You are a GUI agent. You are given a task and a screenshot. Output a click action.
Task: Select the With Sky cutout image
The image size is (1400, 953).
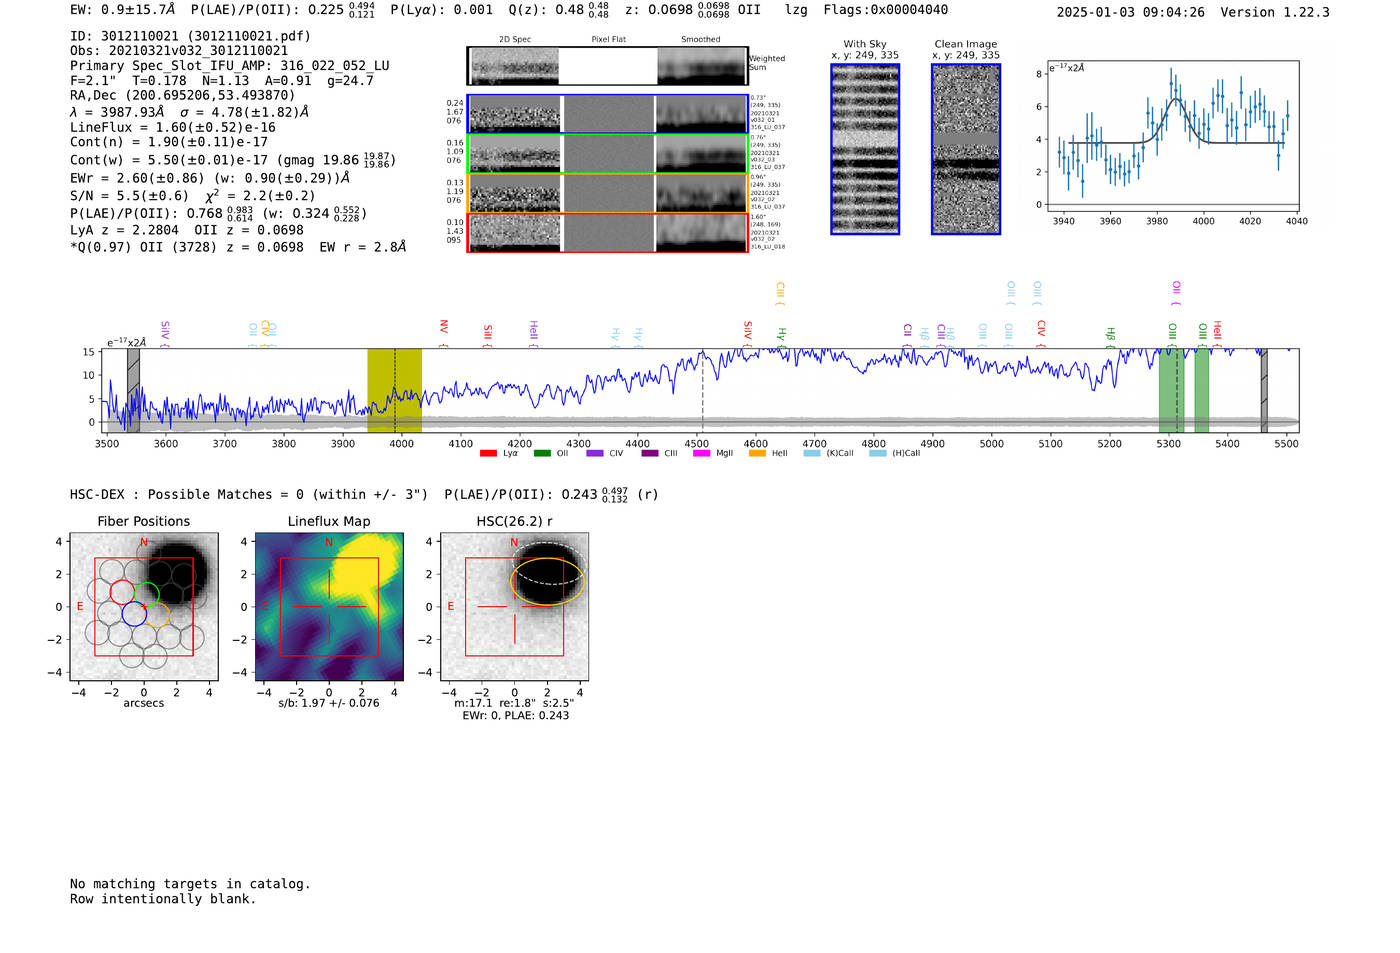tap(865, 149)
